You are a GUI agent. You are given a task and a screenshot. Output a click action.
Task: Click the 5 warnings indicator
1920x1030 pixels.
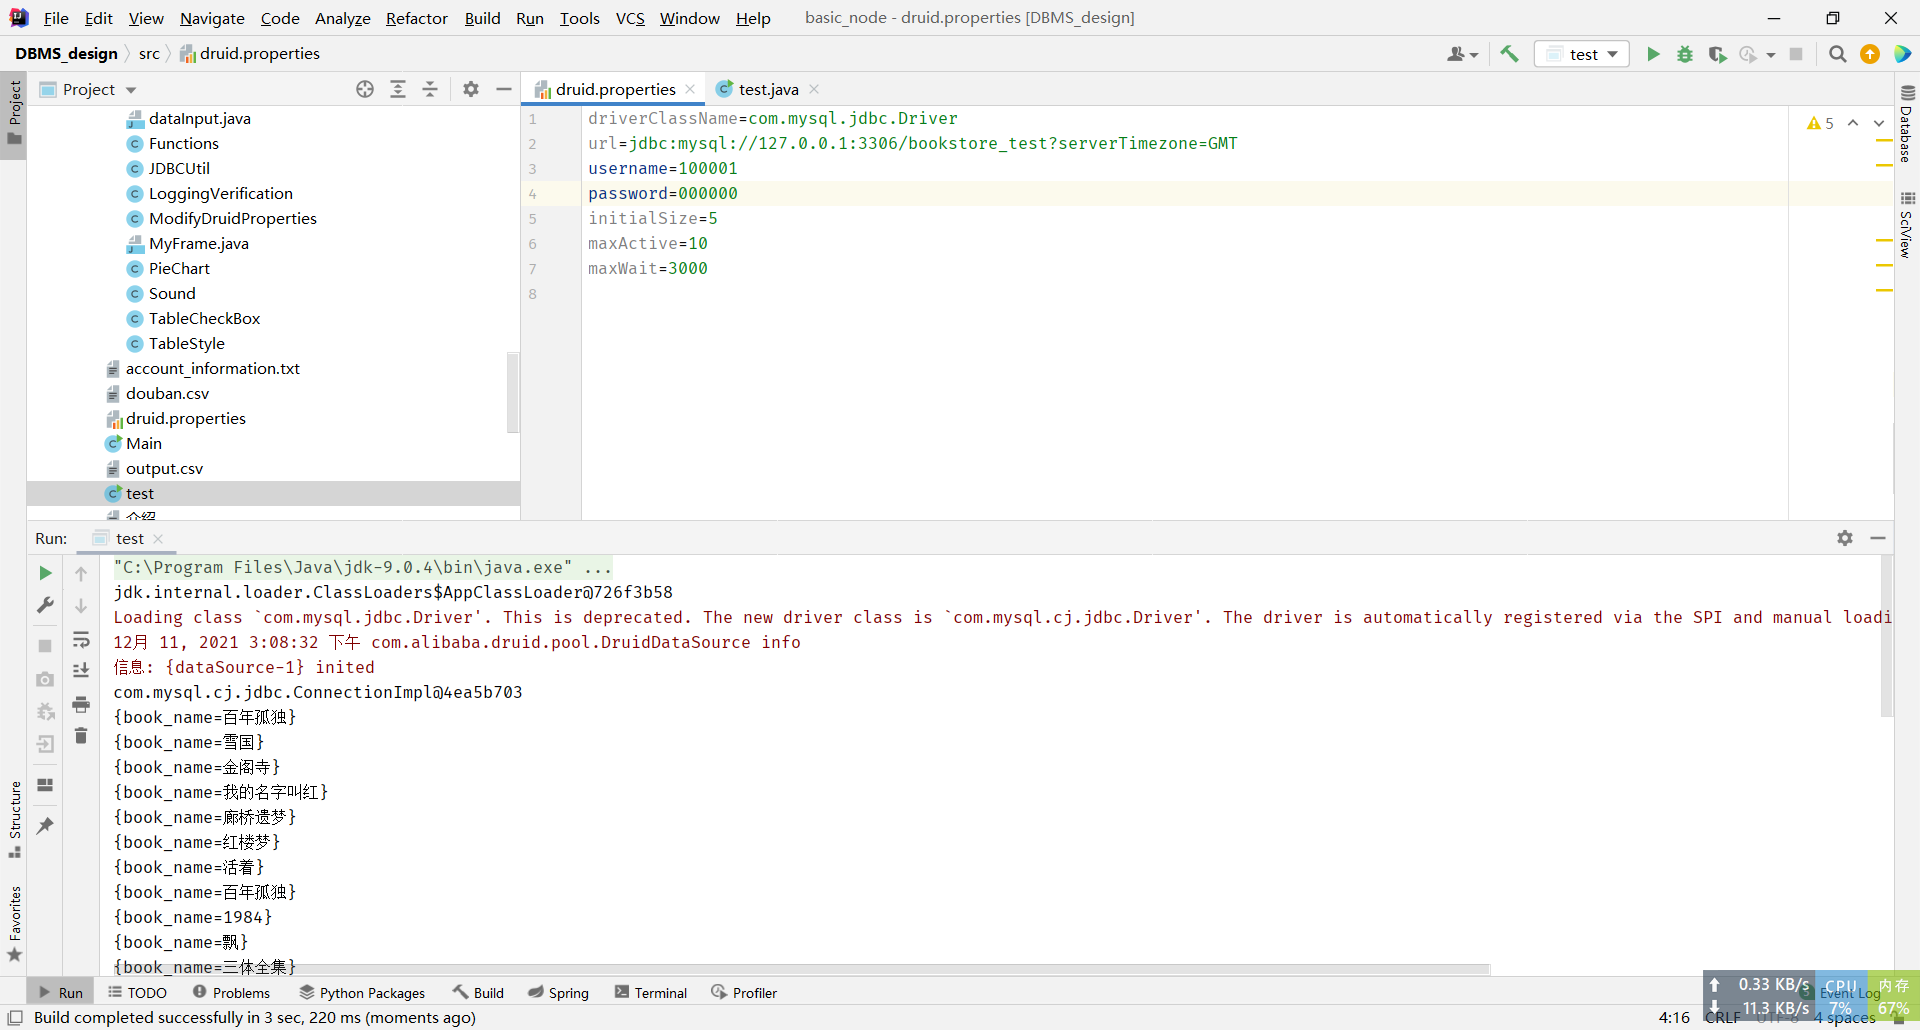(1821, 123)
